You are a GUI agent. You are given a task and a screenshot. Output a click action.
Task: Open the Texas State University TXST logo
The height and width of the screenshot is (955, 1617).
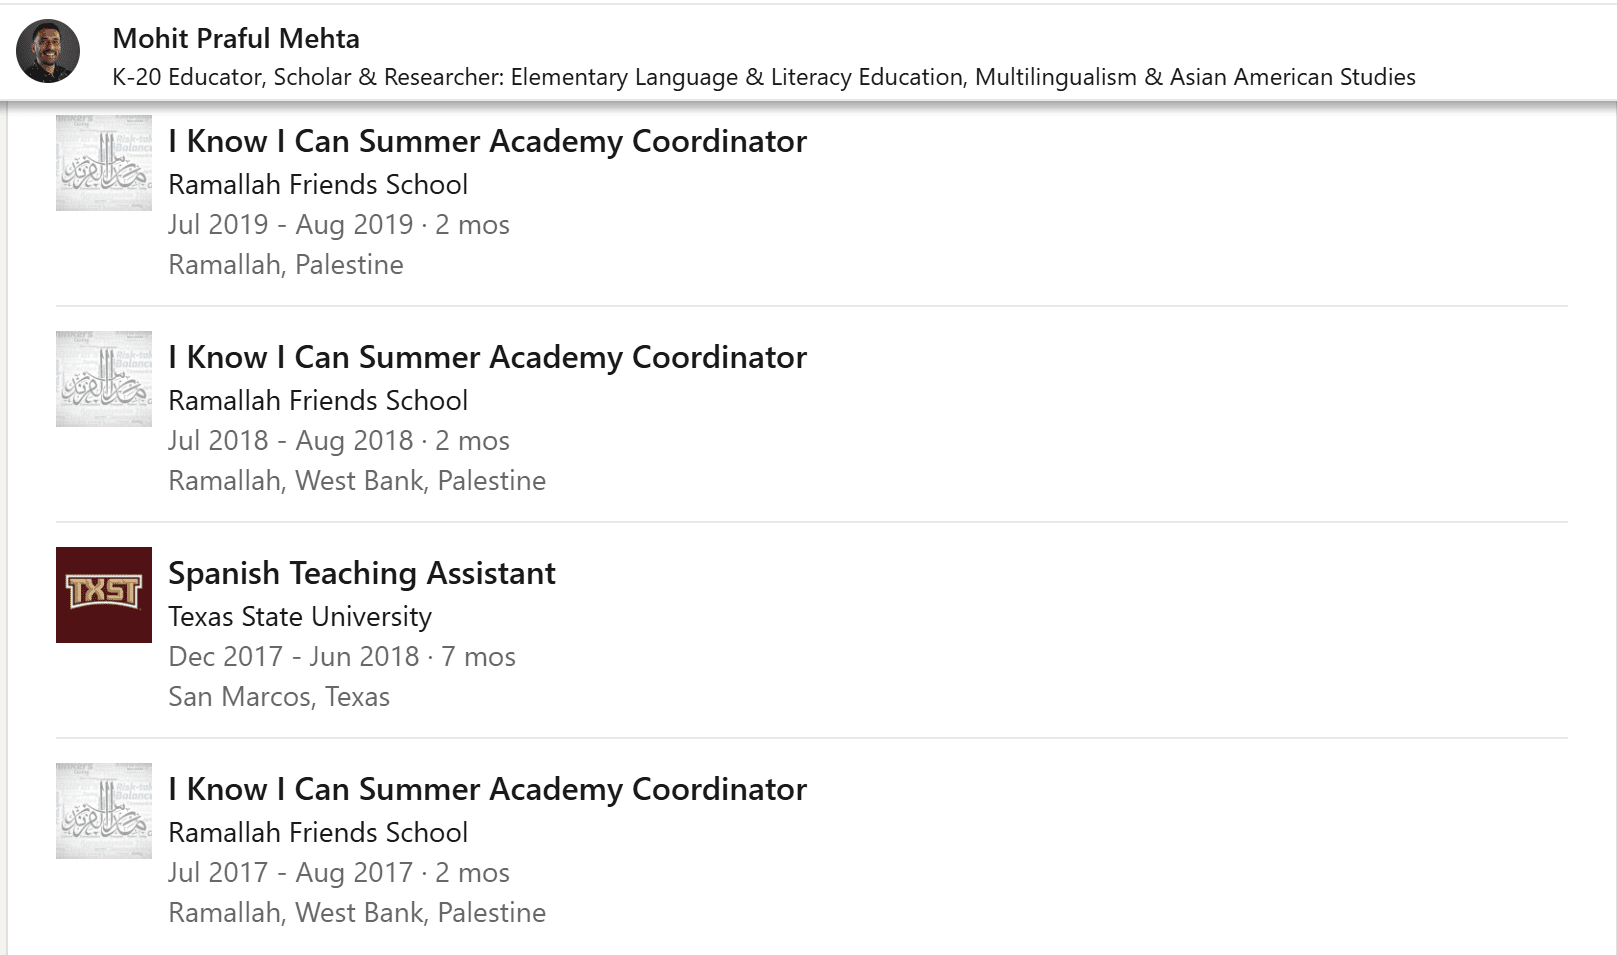point(104,595)
